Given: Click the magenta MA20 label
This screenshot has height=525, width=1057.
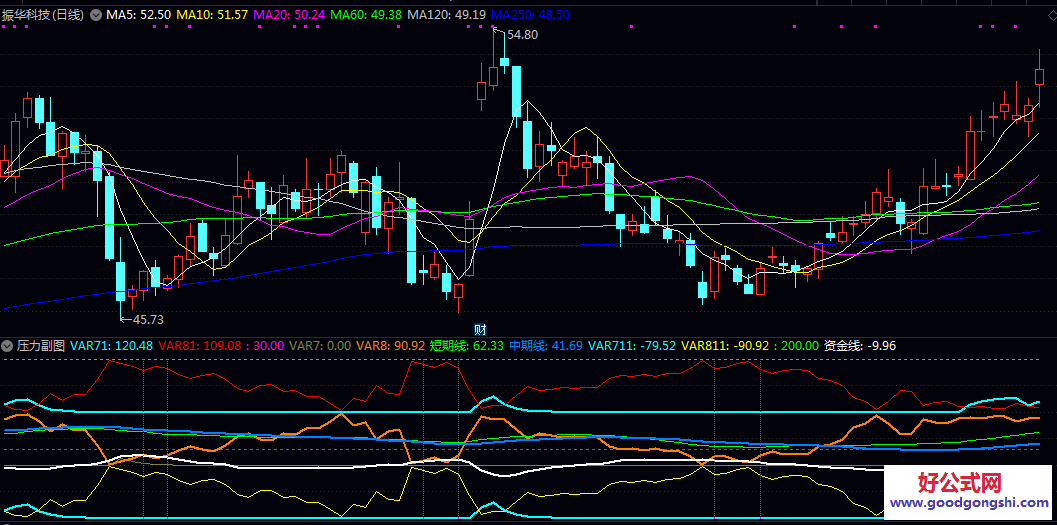Looking at the screenshot, I should (x=289, y=15).
